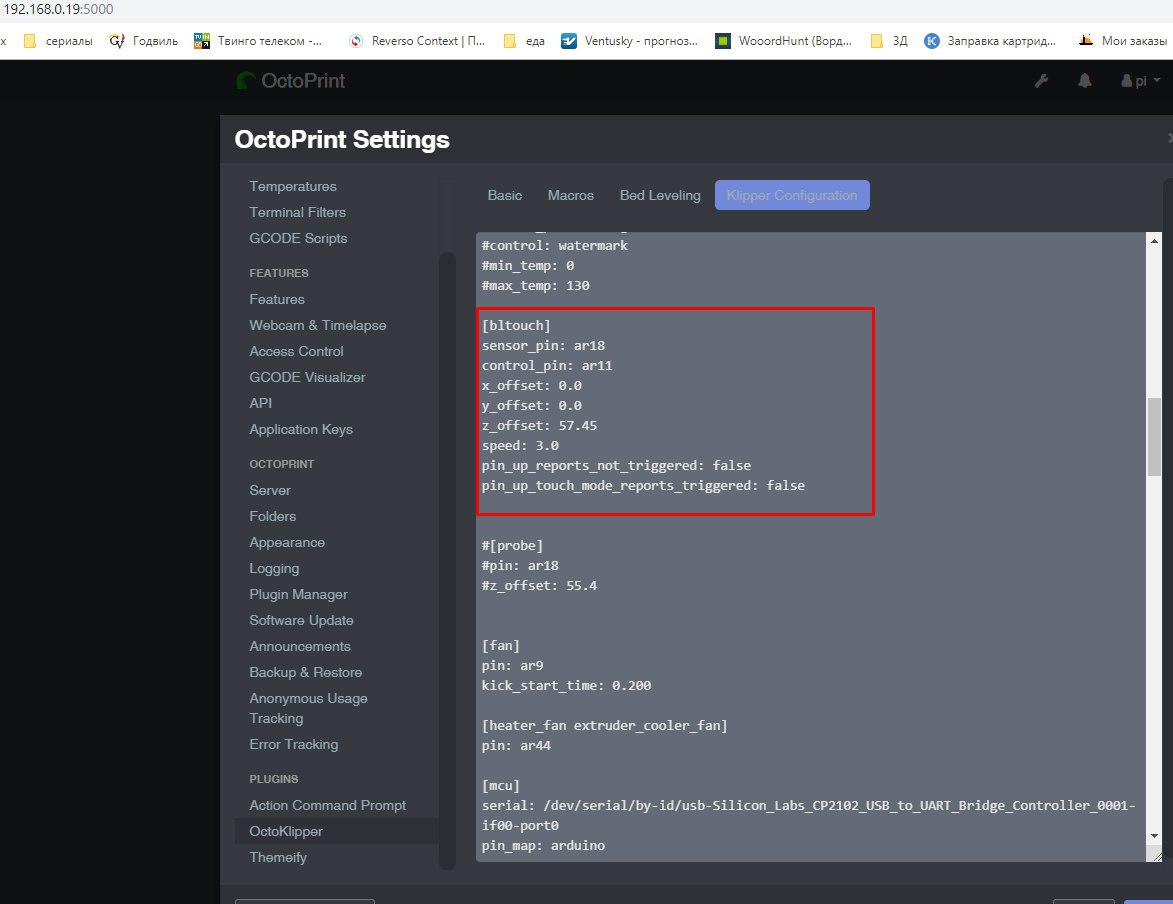Open the еда bookmark folder
1173x904 pixels.
(x=524, y=40)
